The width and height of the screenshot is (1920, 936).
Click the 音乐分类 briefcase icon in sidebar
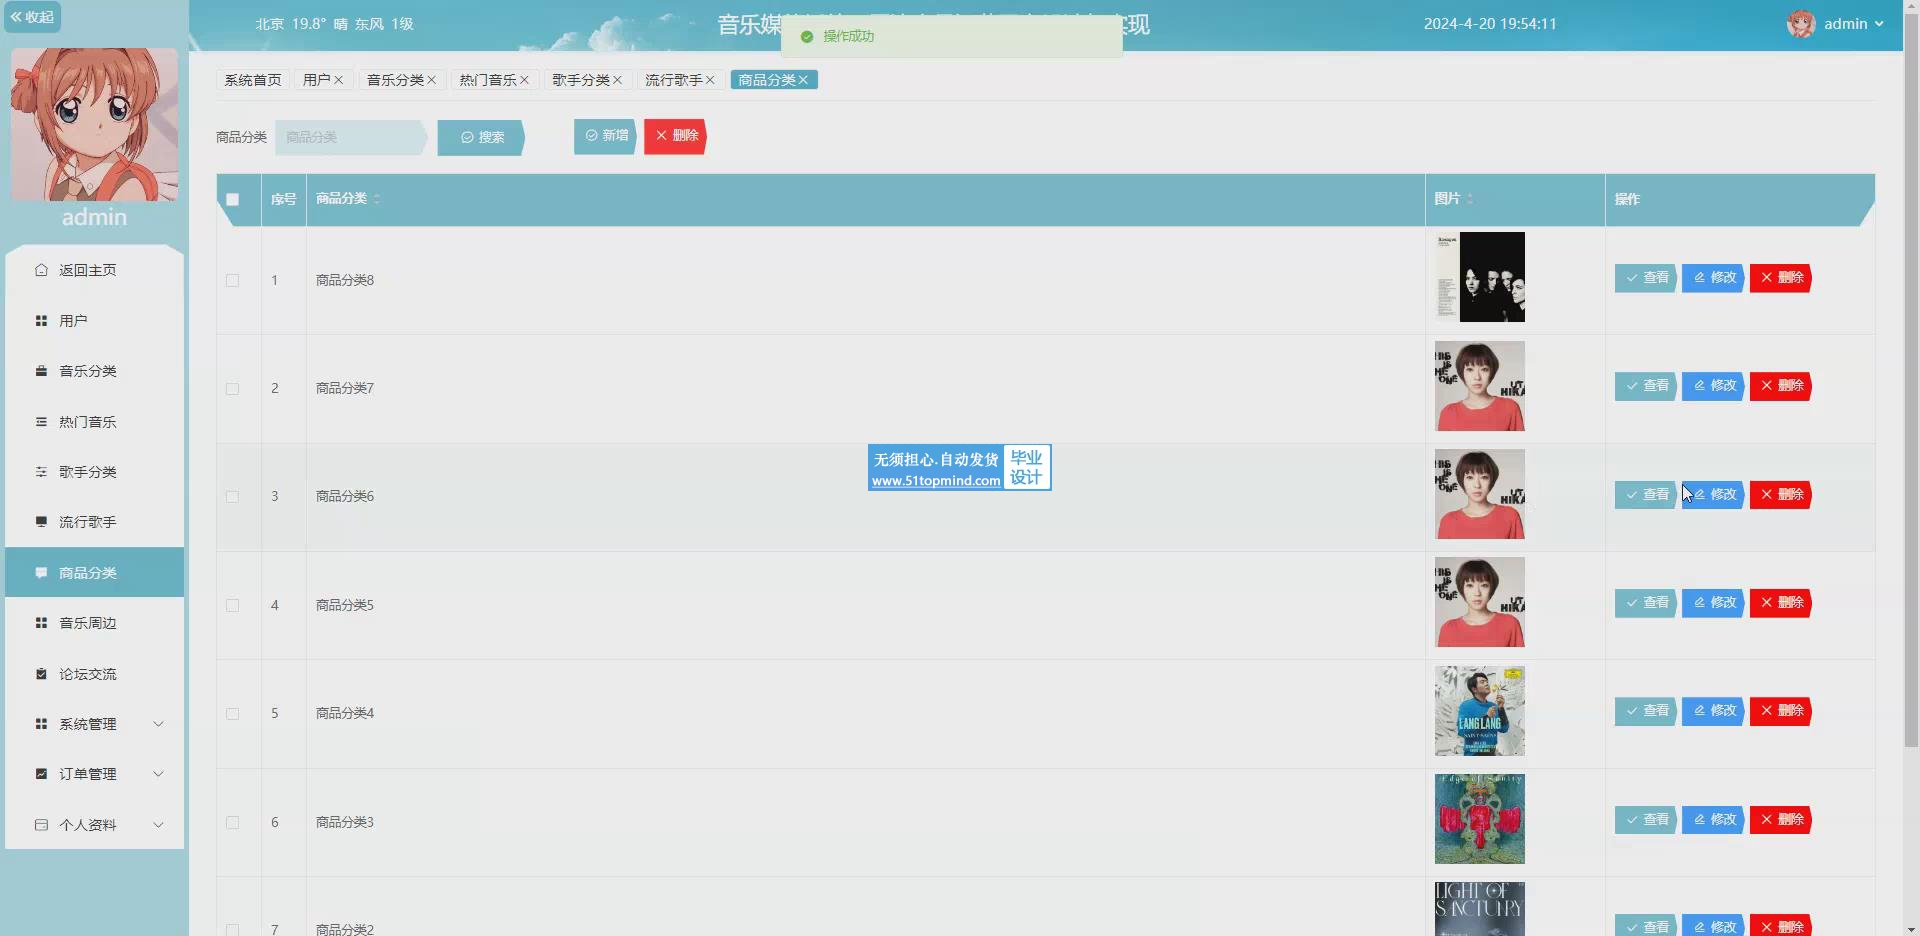41,371
